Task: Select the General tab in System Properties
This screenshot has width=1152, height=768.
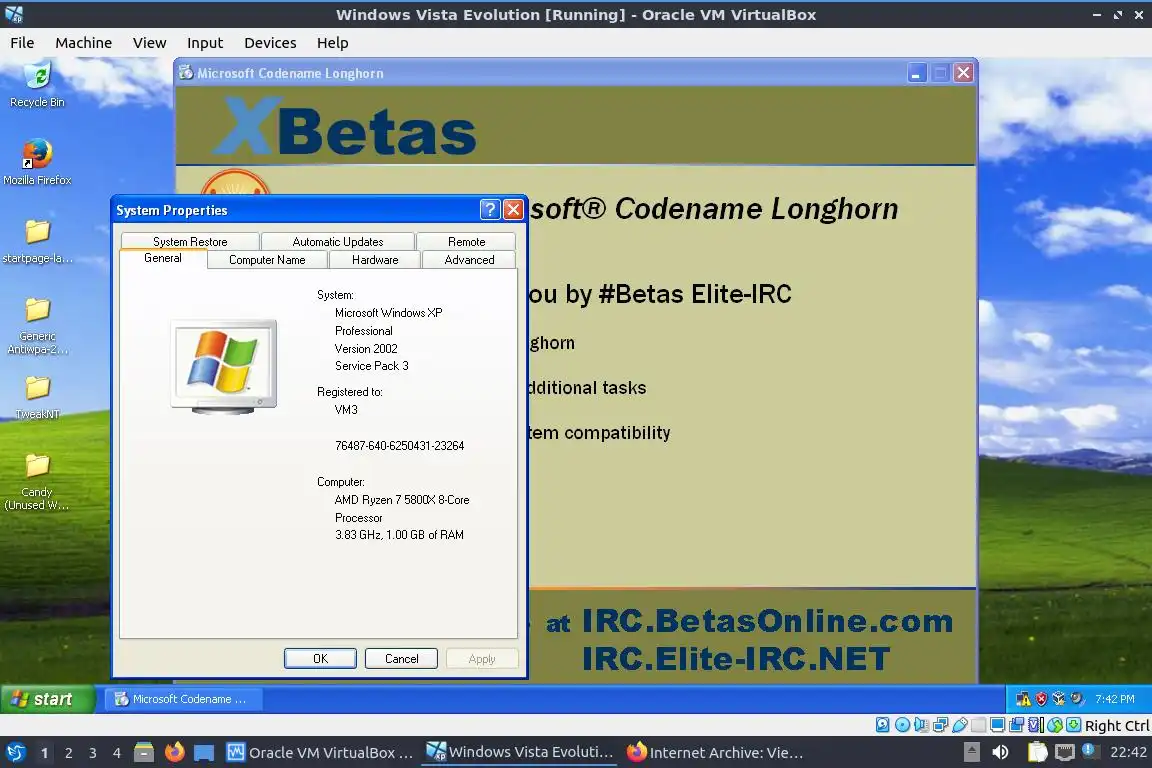Action: coord(163,259)
